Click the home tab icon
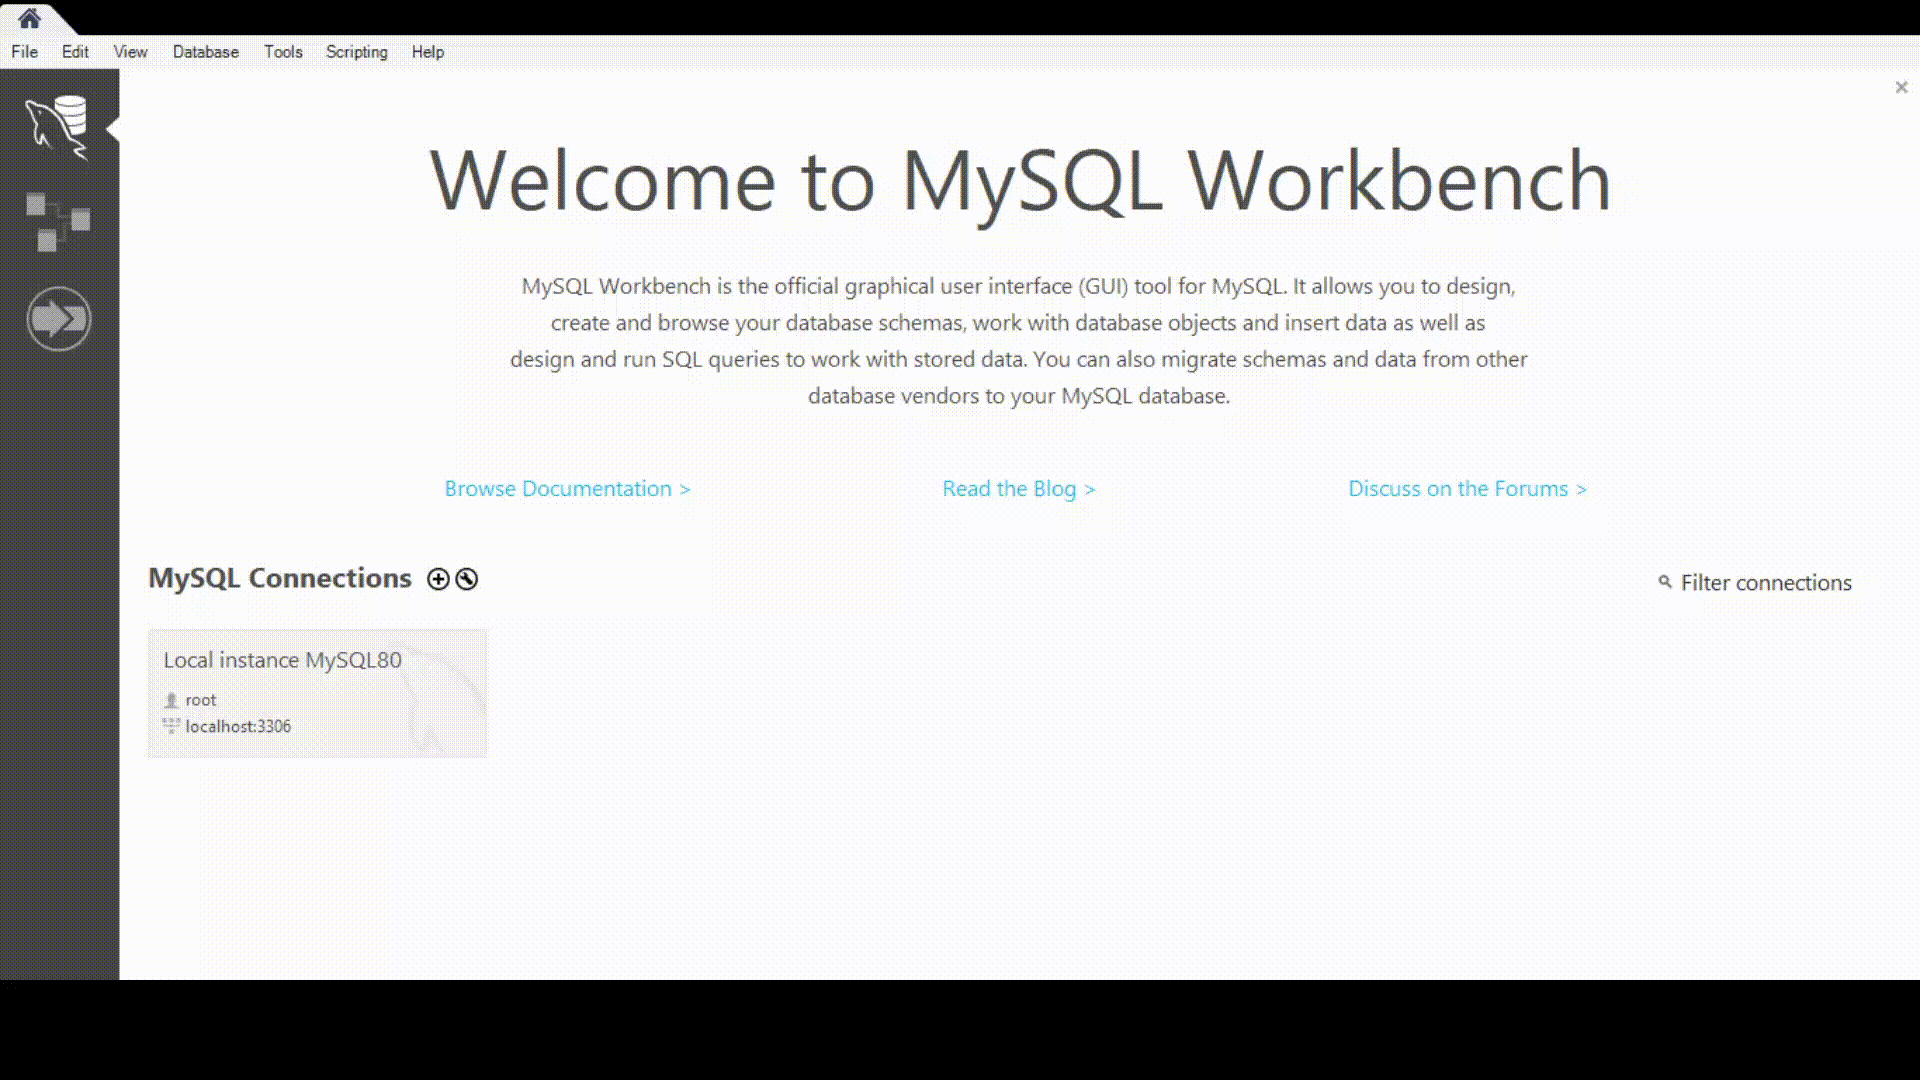 coord(29,18)
